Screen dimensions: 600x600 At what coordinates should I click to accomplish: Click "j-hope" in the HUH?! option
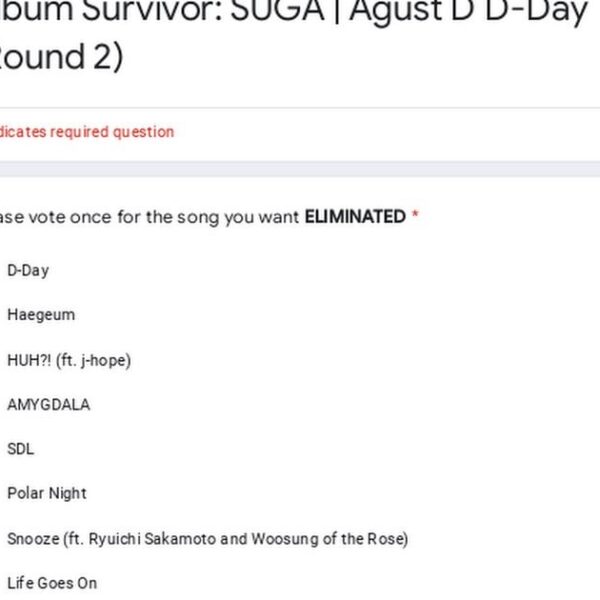point(104,360)
